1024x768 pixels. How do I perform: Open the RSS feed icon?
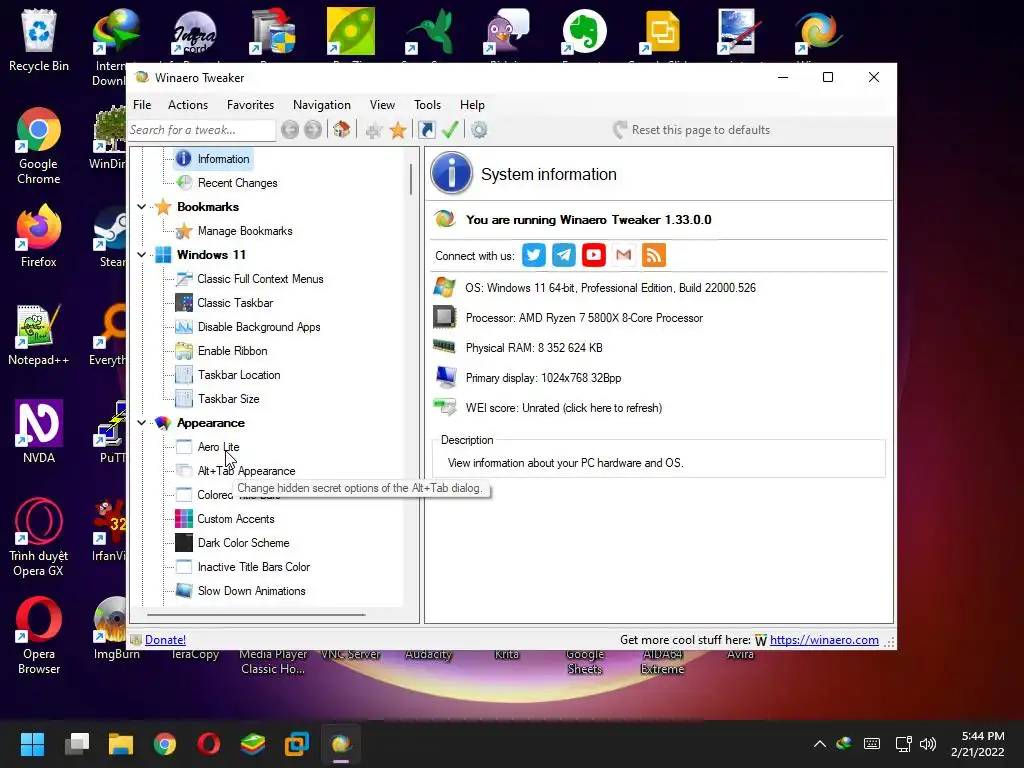pyautogui.click(x=654, y=255)
